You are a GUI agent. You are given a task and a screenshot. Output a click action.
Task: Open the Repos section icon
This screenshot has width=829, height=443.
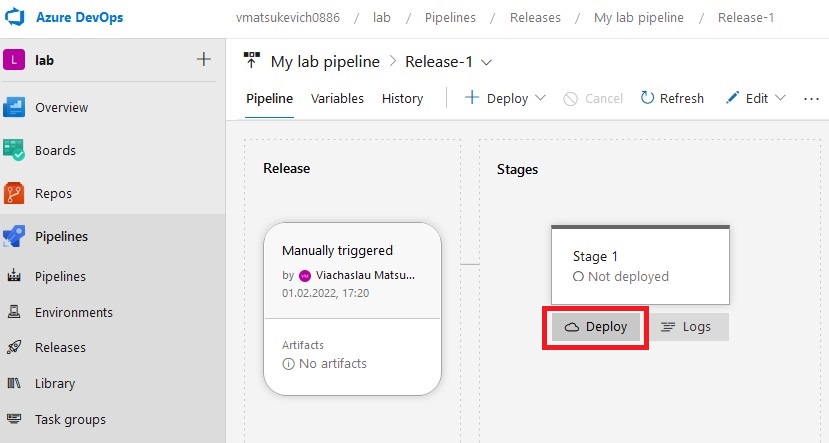pos(15,193)
